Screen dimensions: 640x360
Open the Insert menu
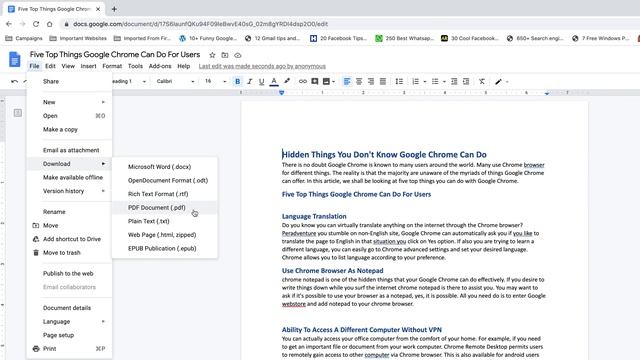pos(88,66)
